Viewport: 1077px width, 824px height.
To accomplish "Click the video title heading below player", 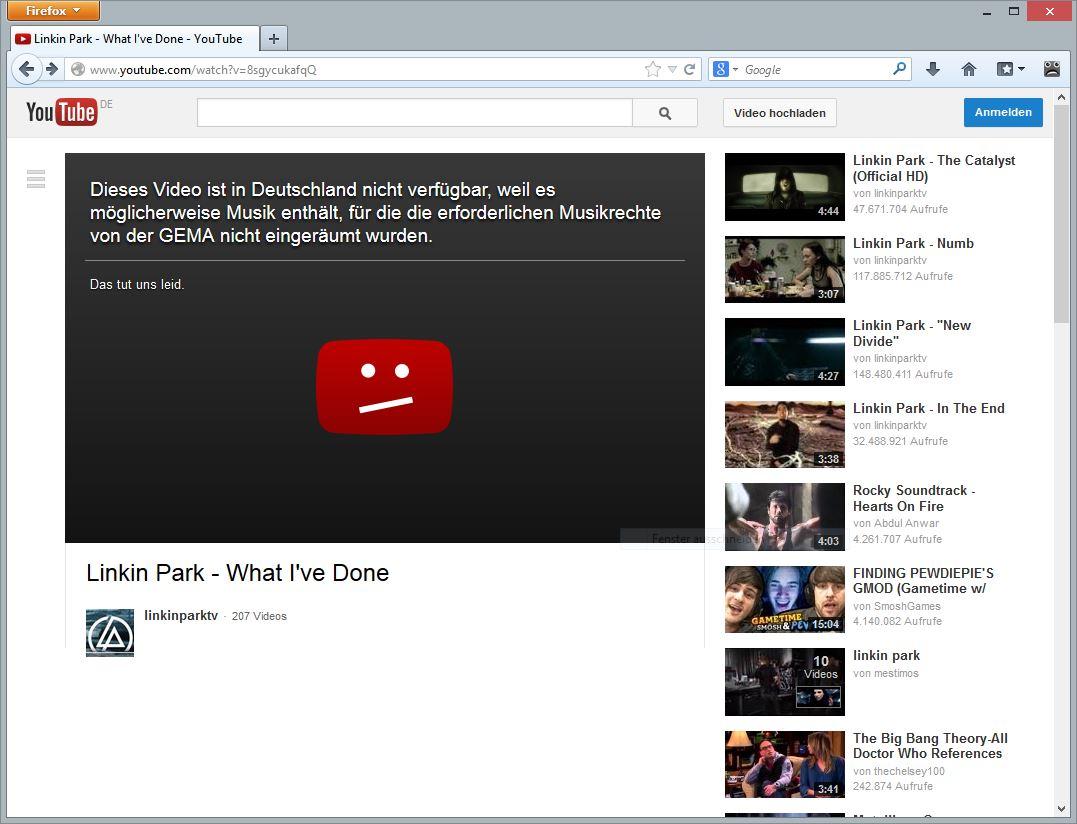I will 238,573.
